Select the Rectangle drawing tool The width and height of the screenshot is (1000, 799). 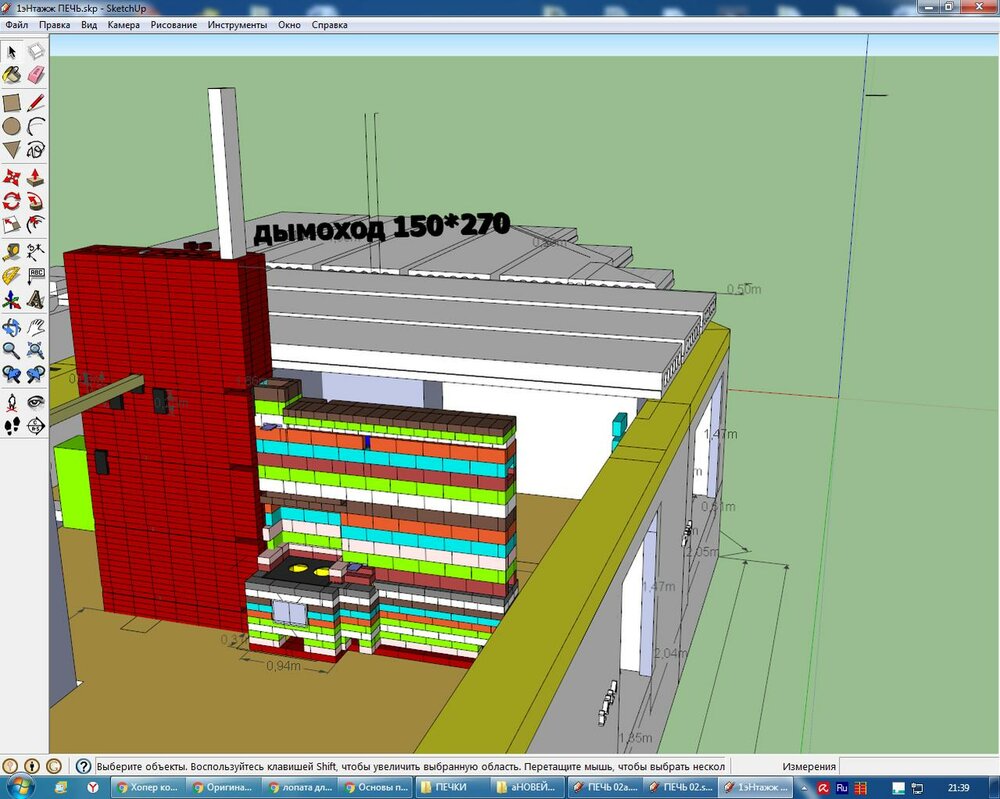[12, 102]
